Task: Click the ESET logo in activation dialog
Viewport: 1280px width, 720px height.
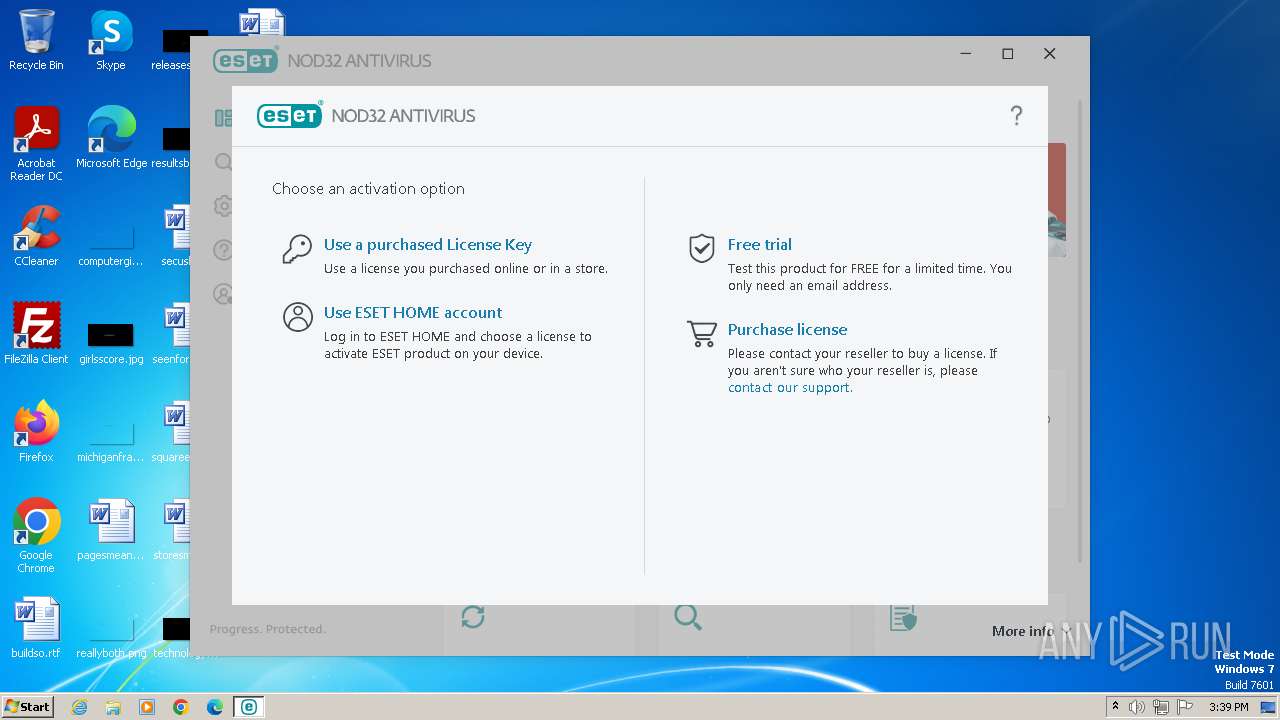Action: click(290, 115)
